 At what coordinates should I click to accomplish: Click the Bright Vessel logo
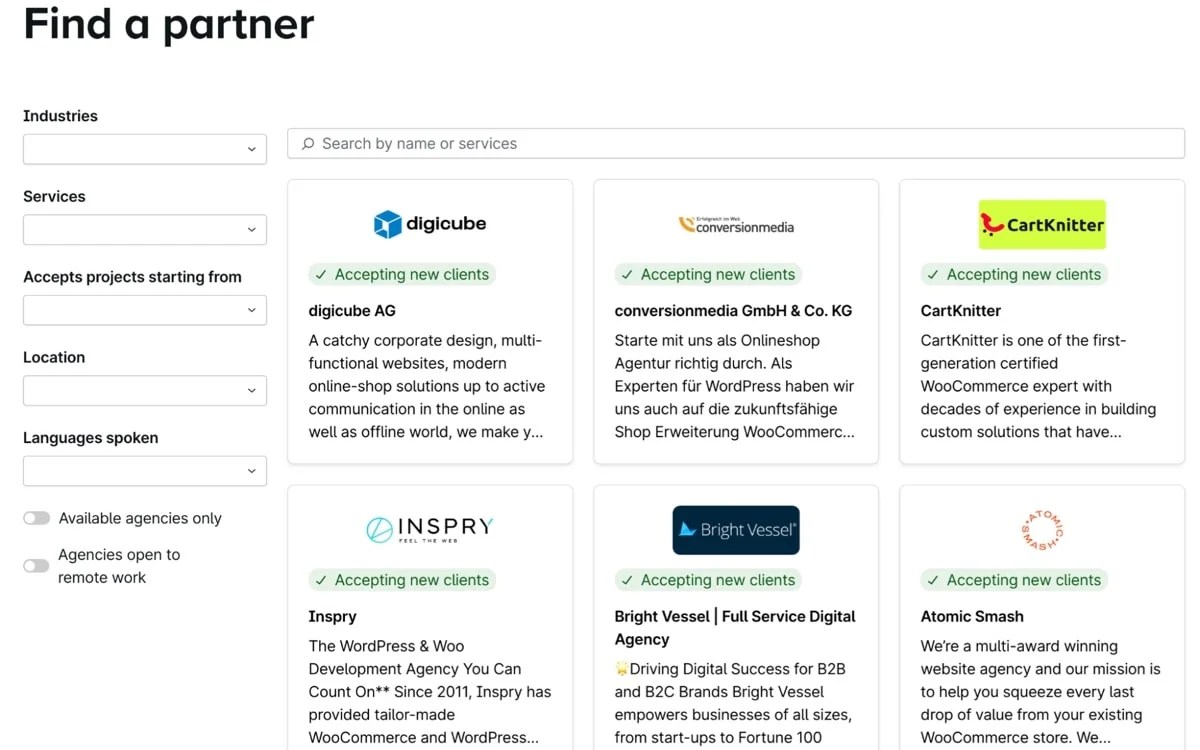tap(736, 530)
